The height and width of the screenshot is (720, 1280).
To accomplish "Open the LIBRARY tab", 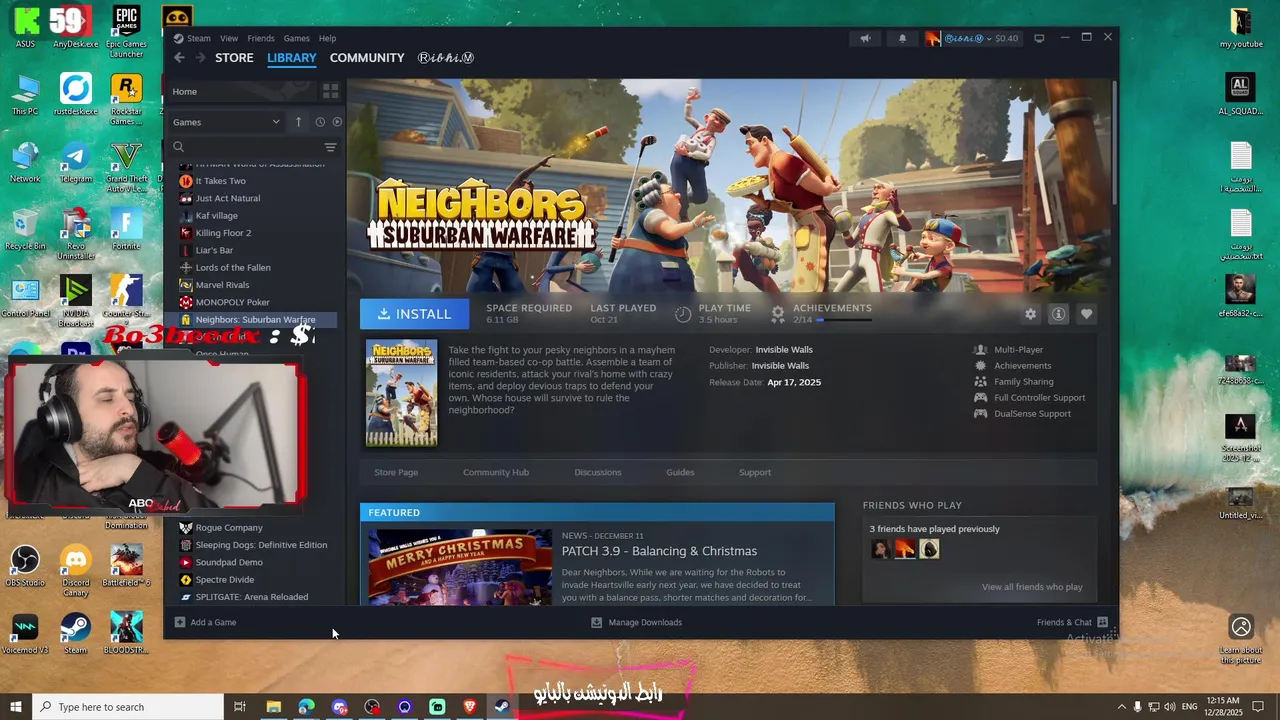I will click(292, 58).
